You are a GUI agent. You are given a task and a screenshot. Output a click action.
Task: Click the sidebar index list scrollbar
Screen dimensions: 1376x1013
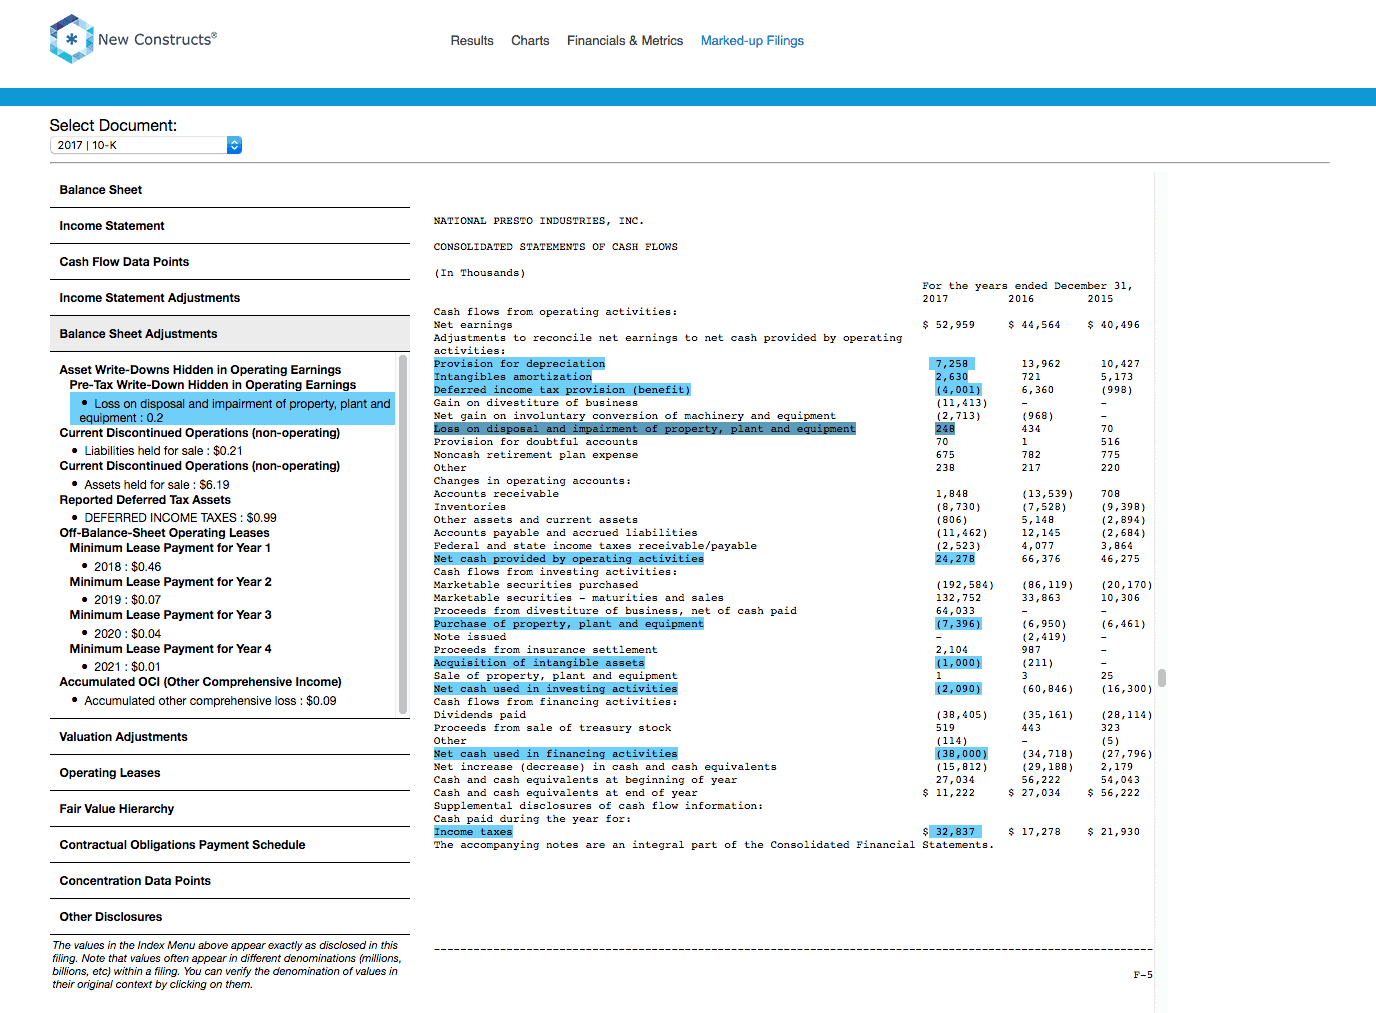pyautogui.click(x=403, y=534)
